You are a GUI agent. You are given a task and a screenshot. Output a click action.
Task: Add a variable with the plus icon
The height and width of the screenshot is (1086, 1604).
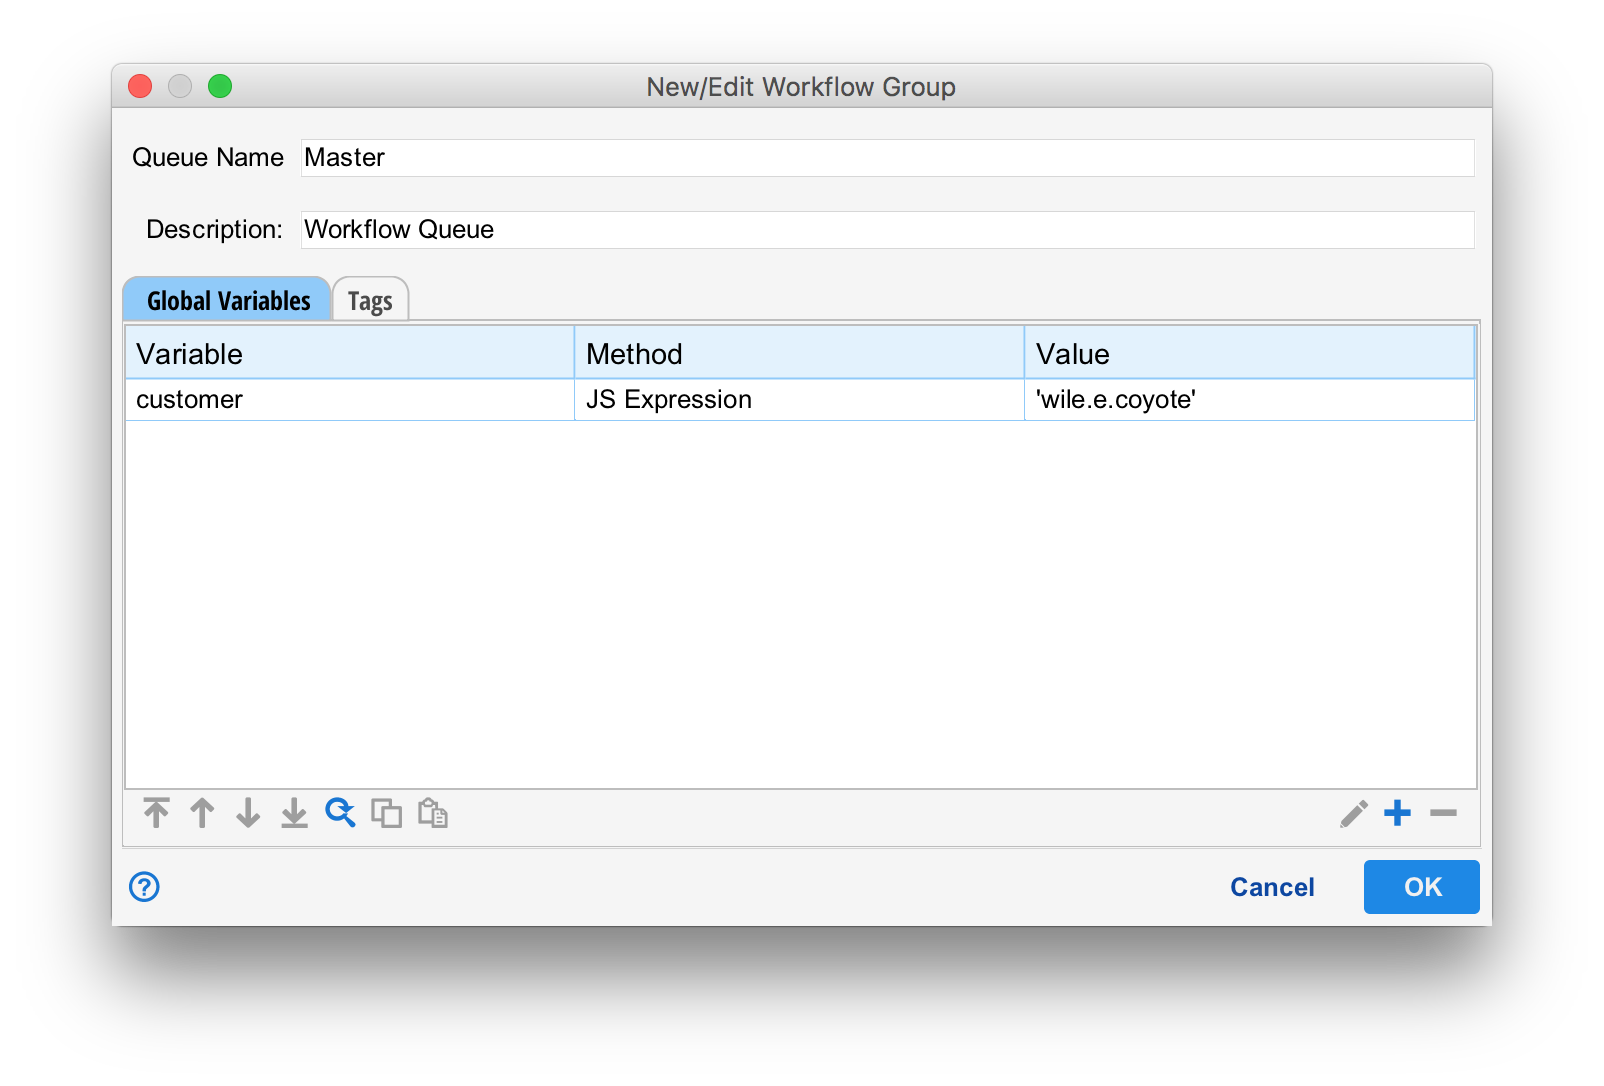click(1397, 813)
